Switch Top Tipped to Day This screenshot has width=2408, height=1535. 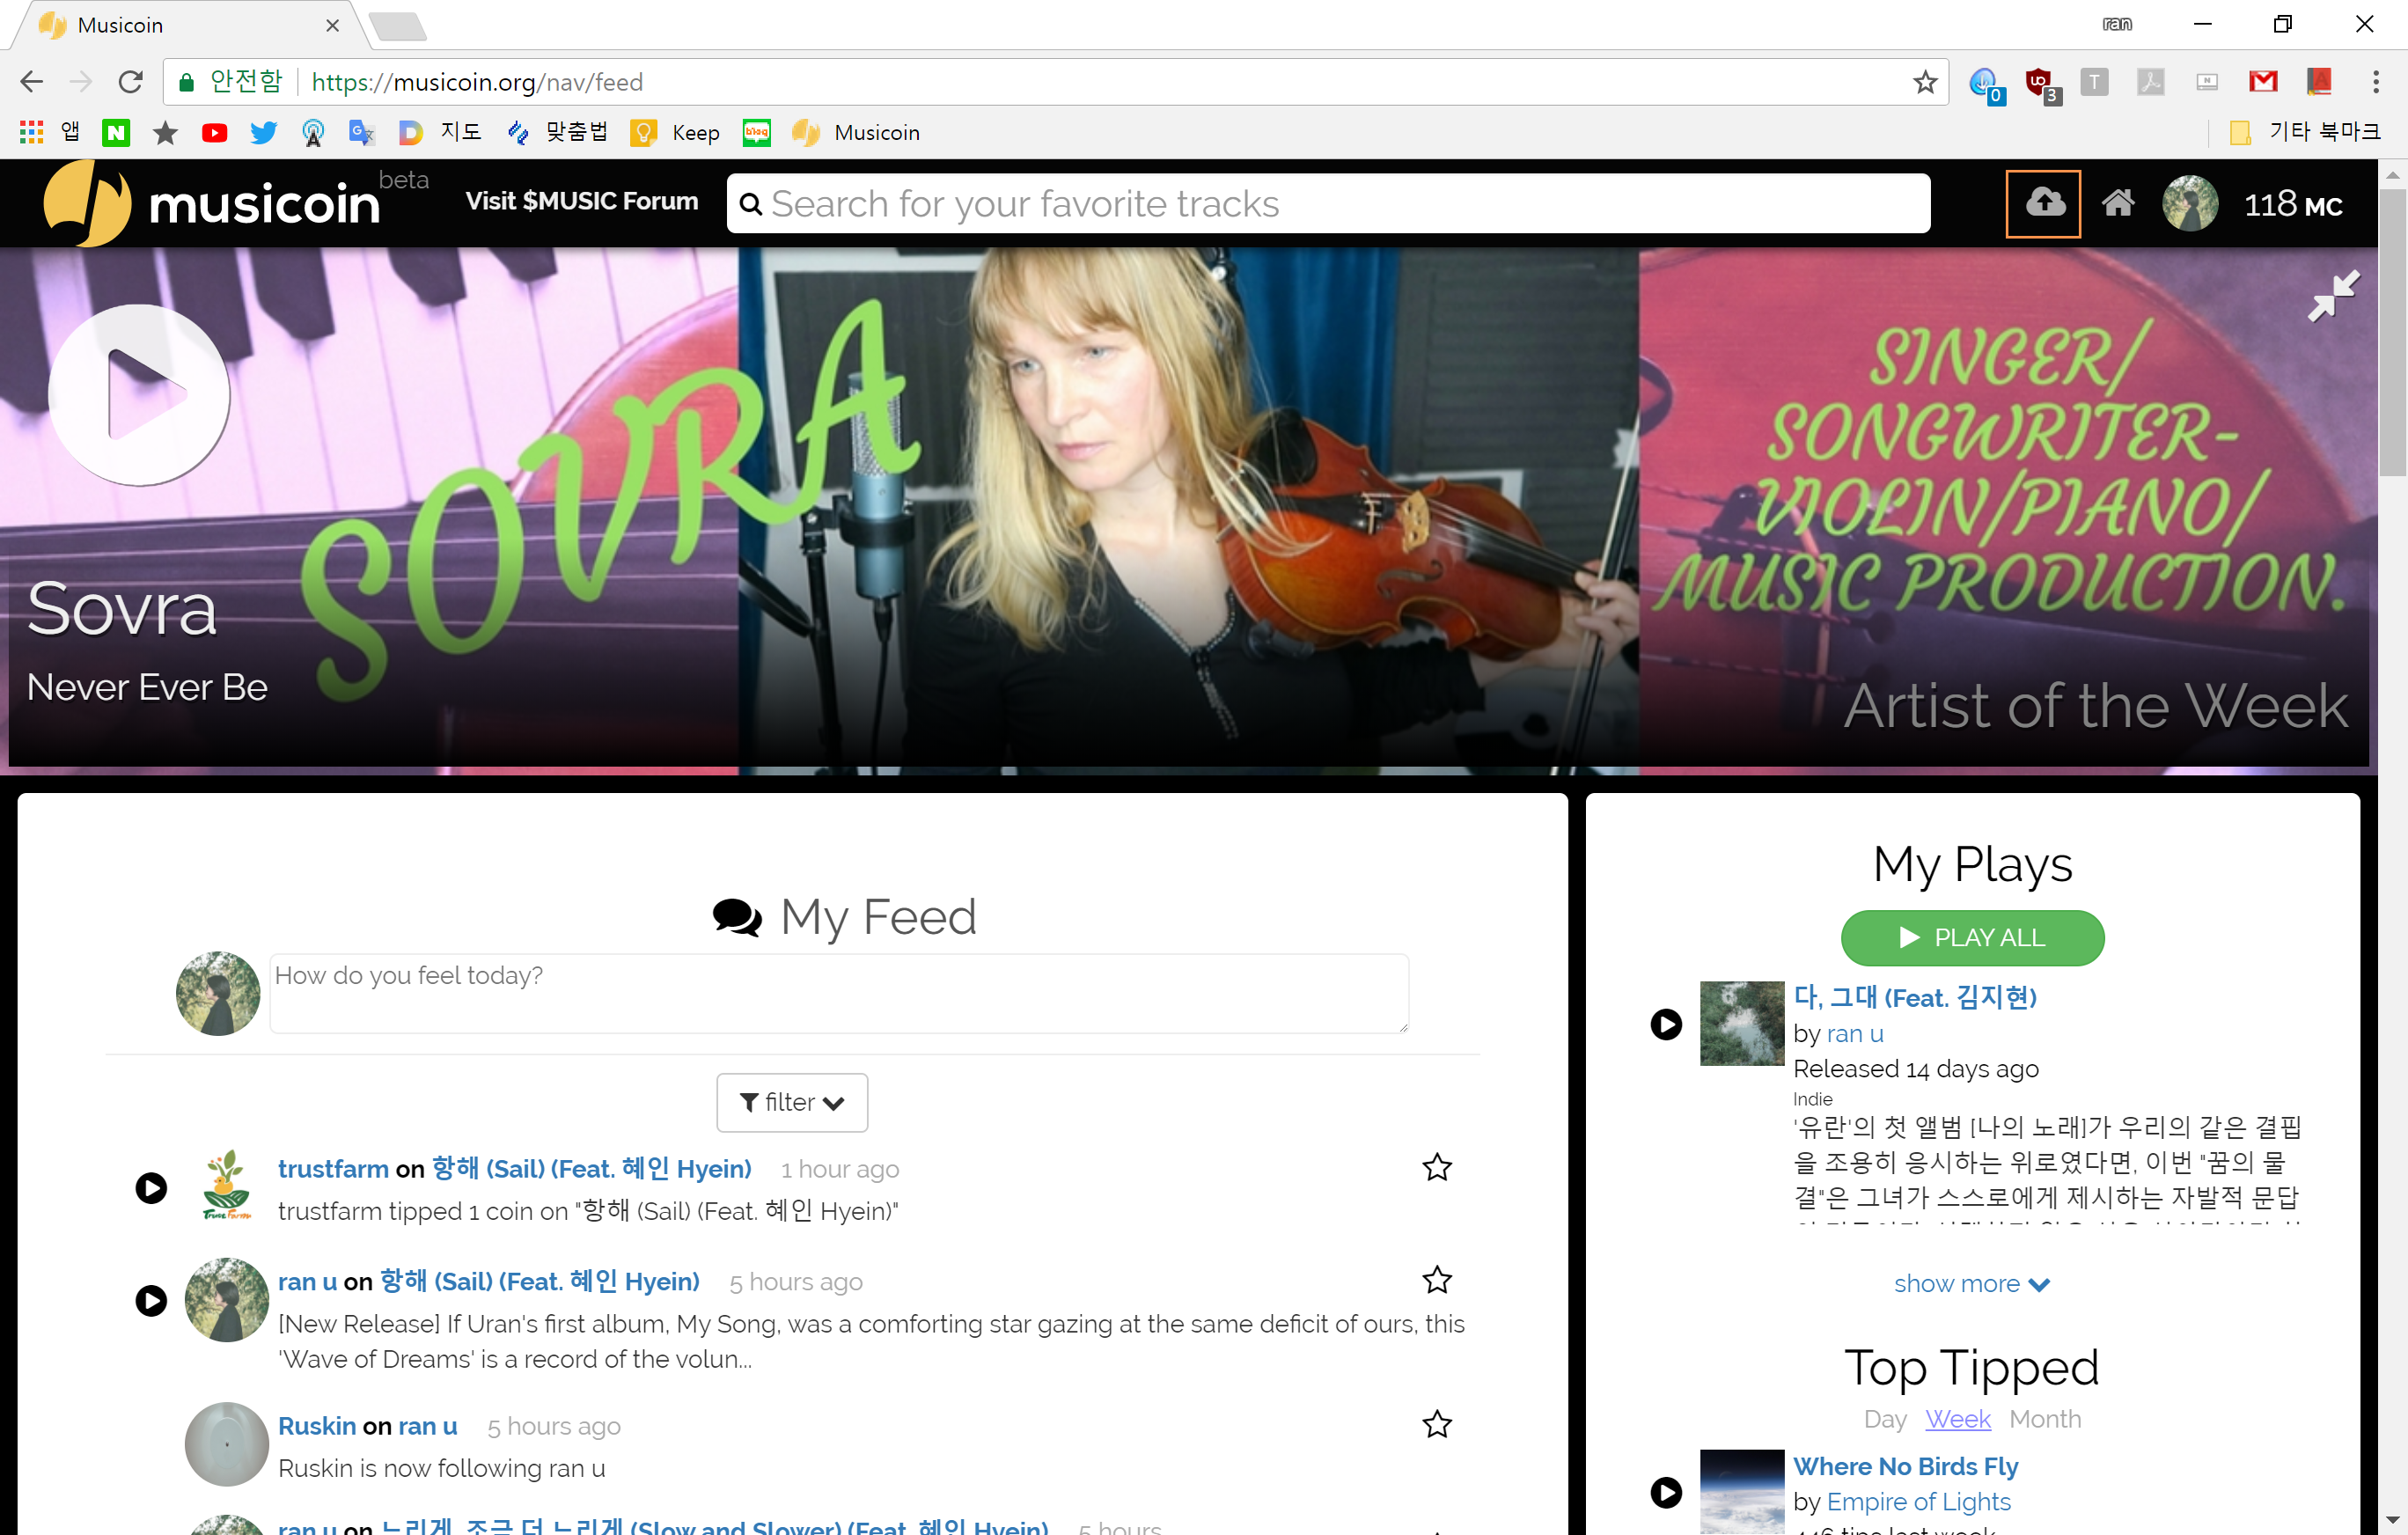point(1884,1419)
